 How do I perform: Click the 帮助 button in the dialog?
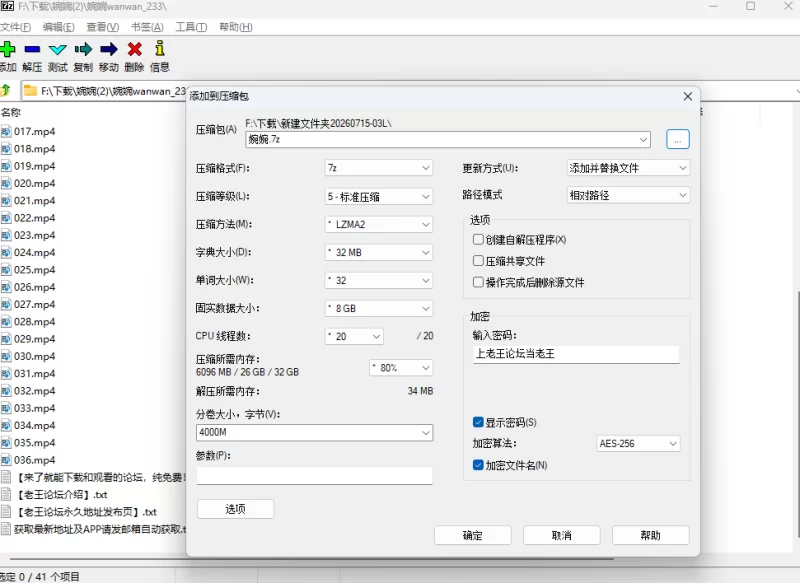651,535
